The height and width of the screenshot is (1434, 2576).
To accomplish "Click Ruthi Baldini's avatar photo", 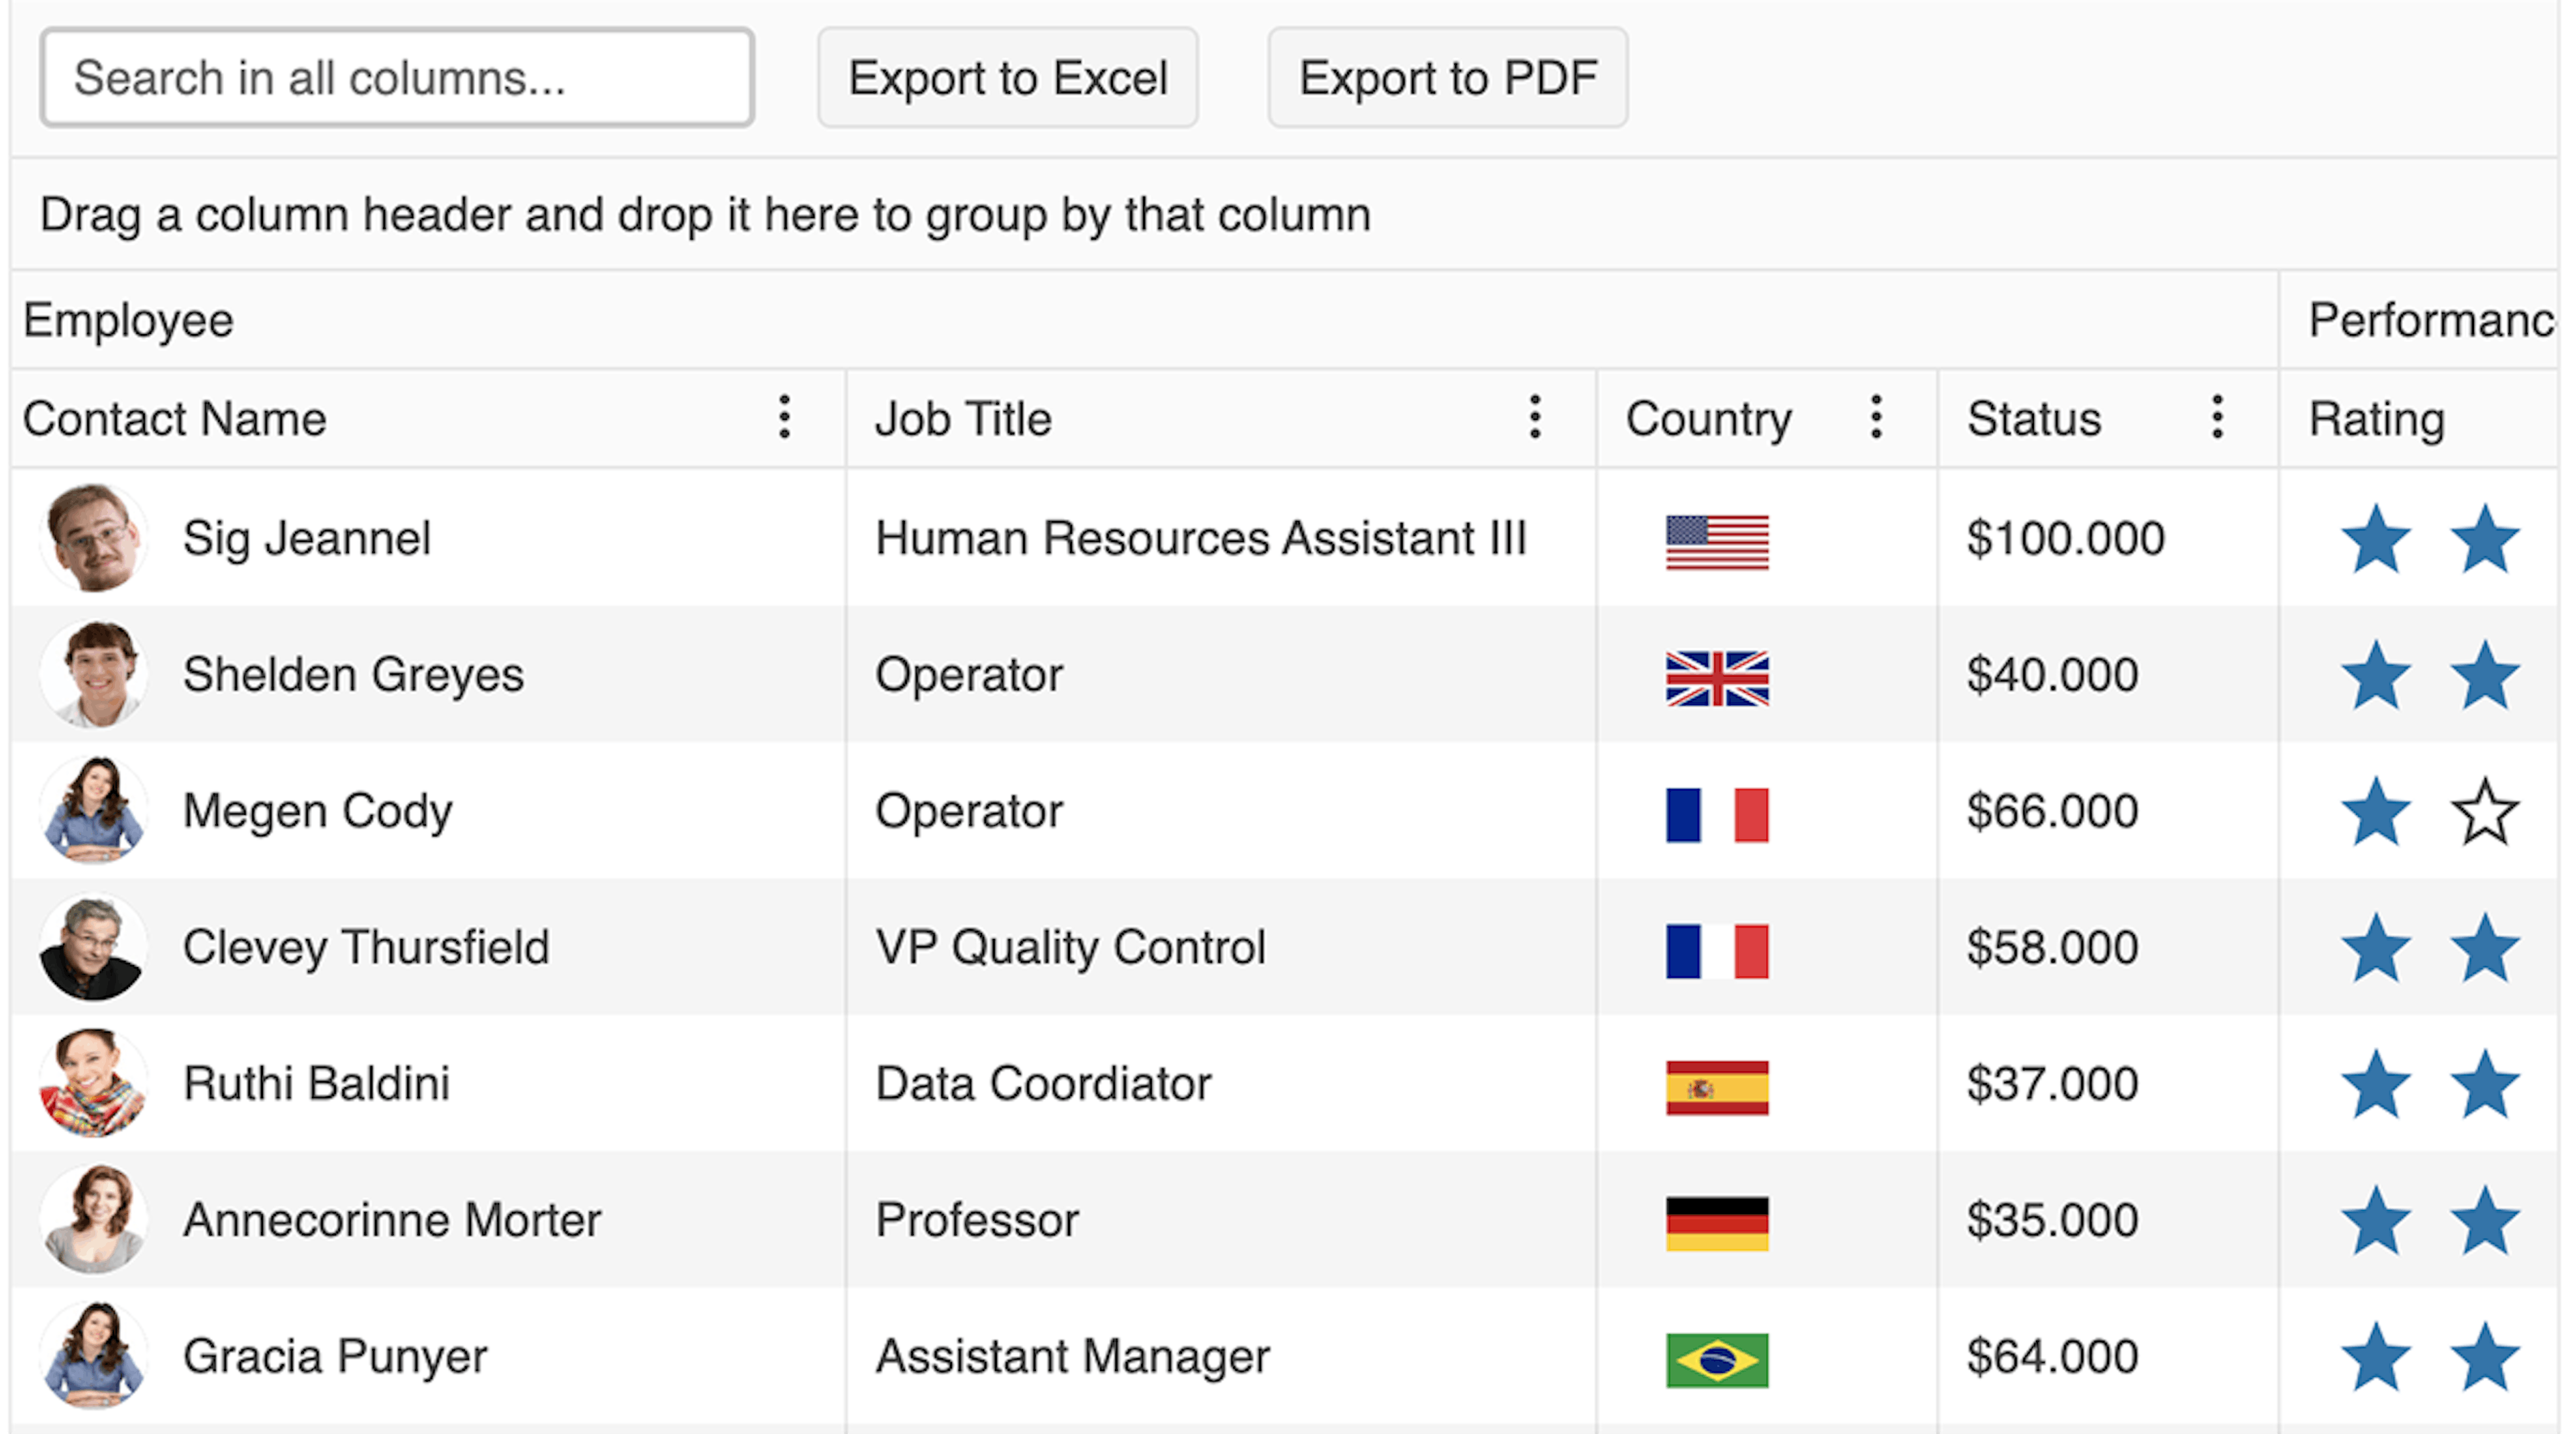I will point(93,1083).
